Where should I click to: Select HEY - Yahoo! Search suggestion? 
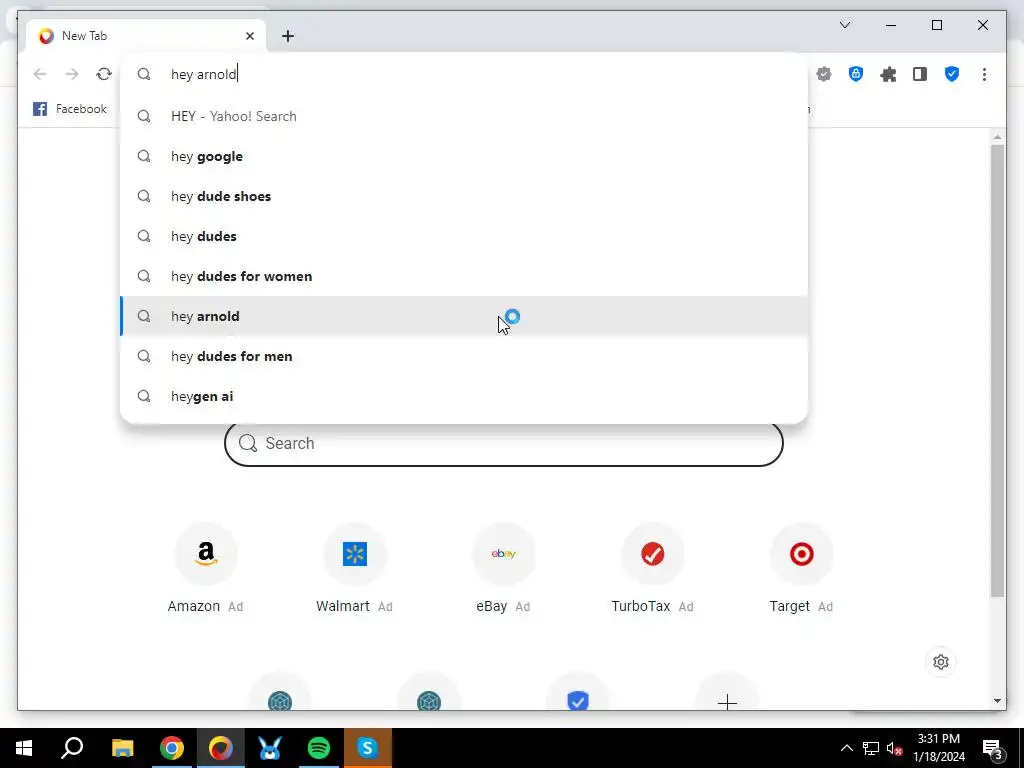(464, 116)
